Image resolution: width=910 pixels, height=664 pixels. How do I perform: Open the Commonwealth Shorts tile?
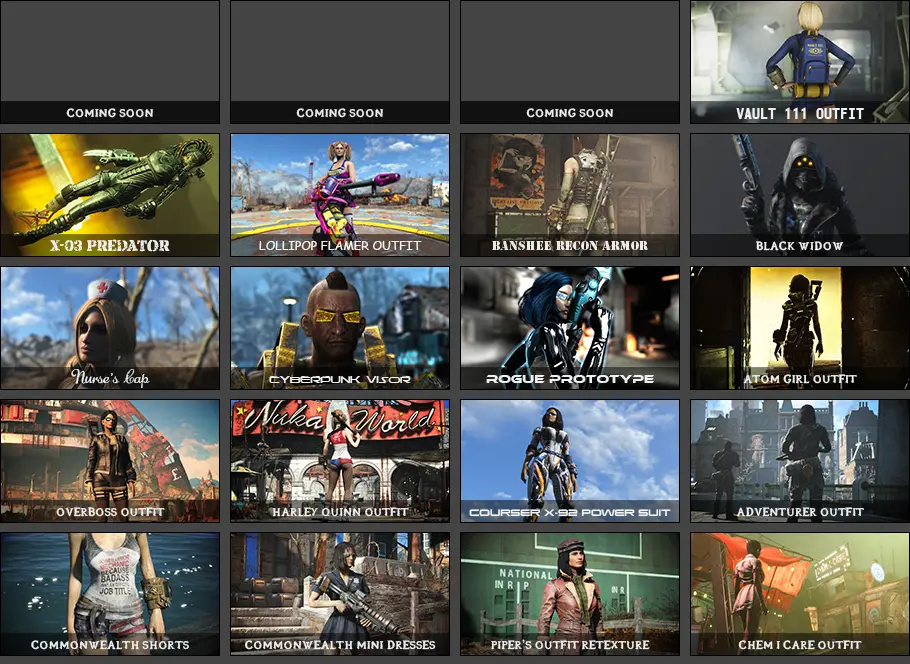click(x=110, y=594)
